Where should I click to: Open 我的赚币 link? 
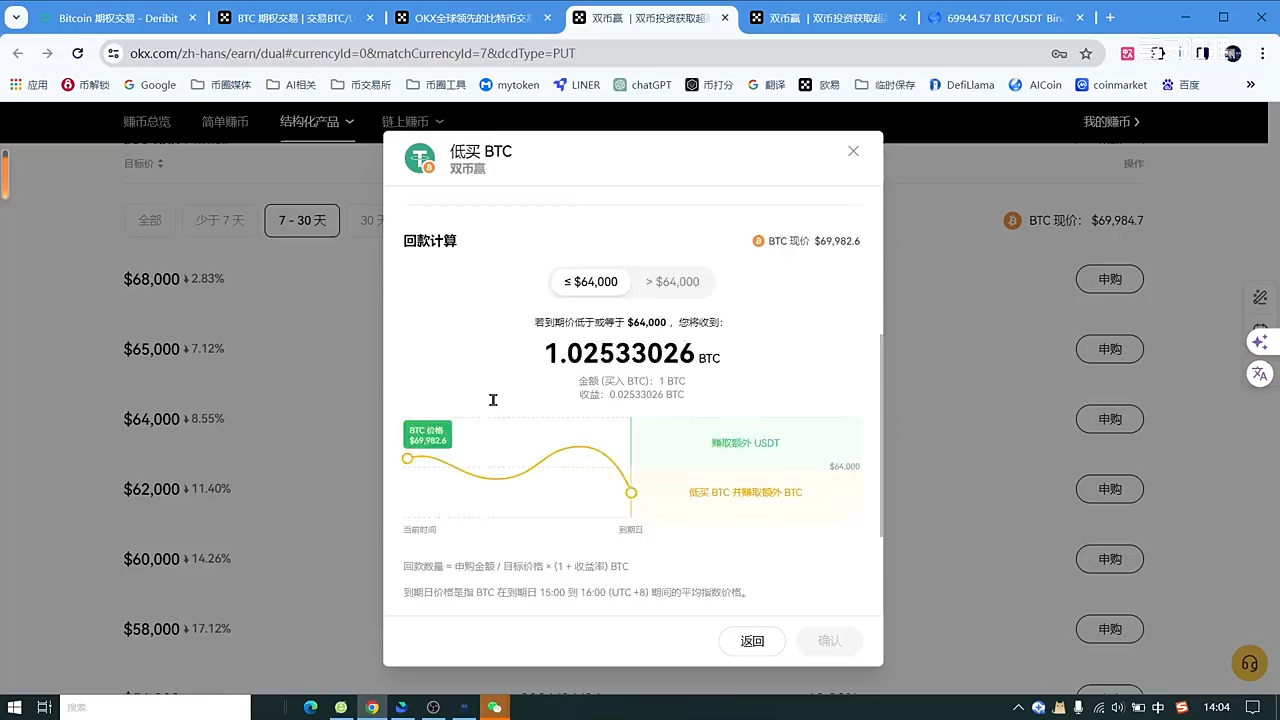(1111, 121)
